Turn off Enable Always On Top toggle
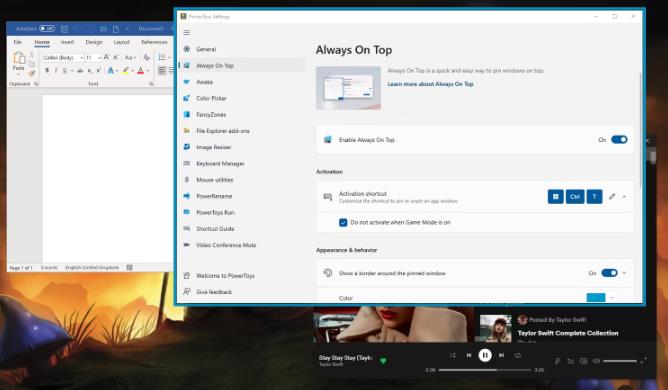This screenshot has width=668, height=390. tap(619, 139)
